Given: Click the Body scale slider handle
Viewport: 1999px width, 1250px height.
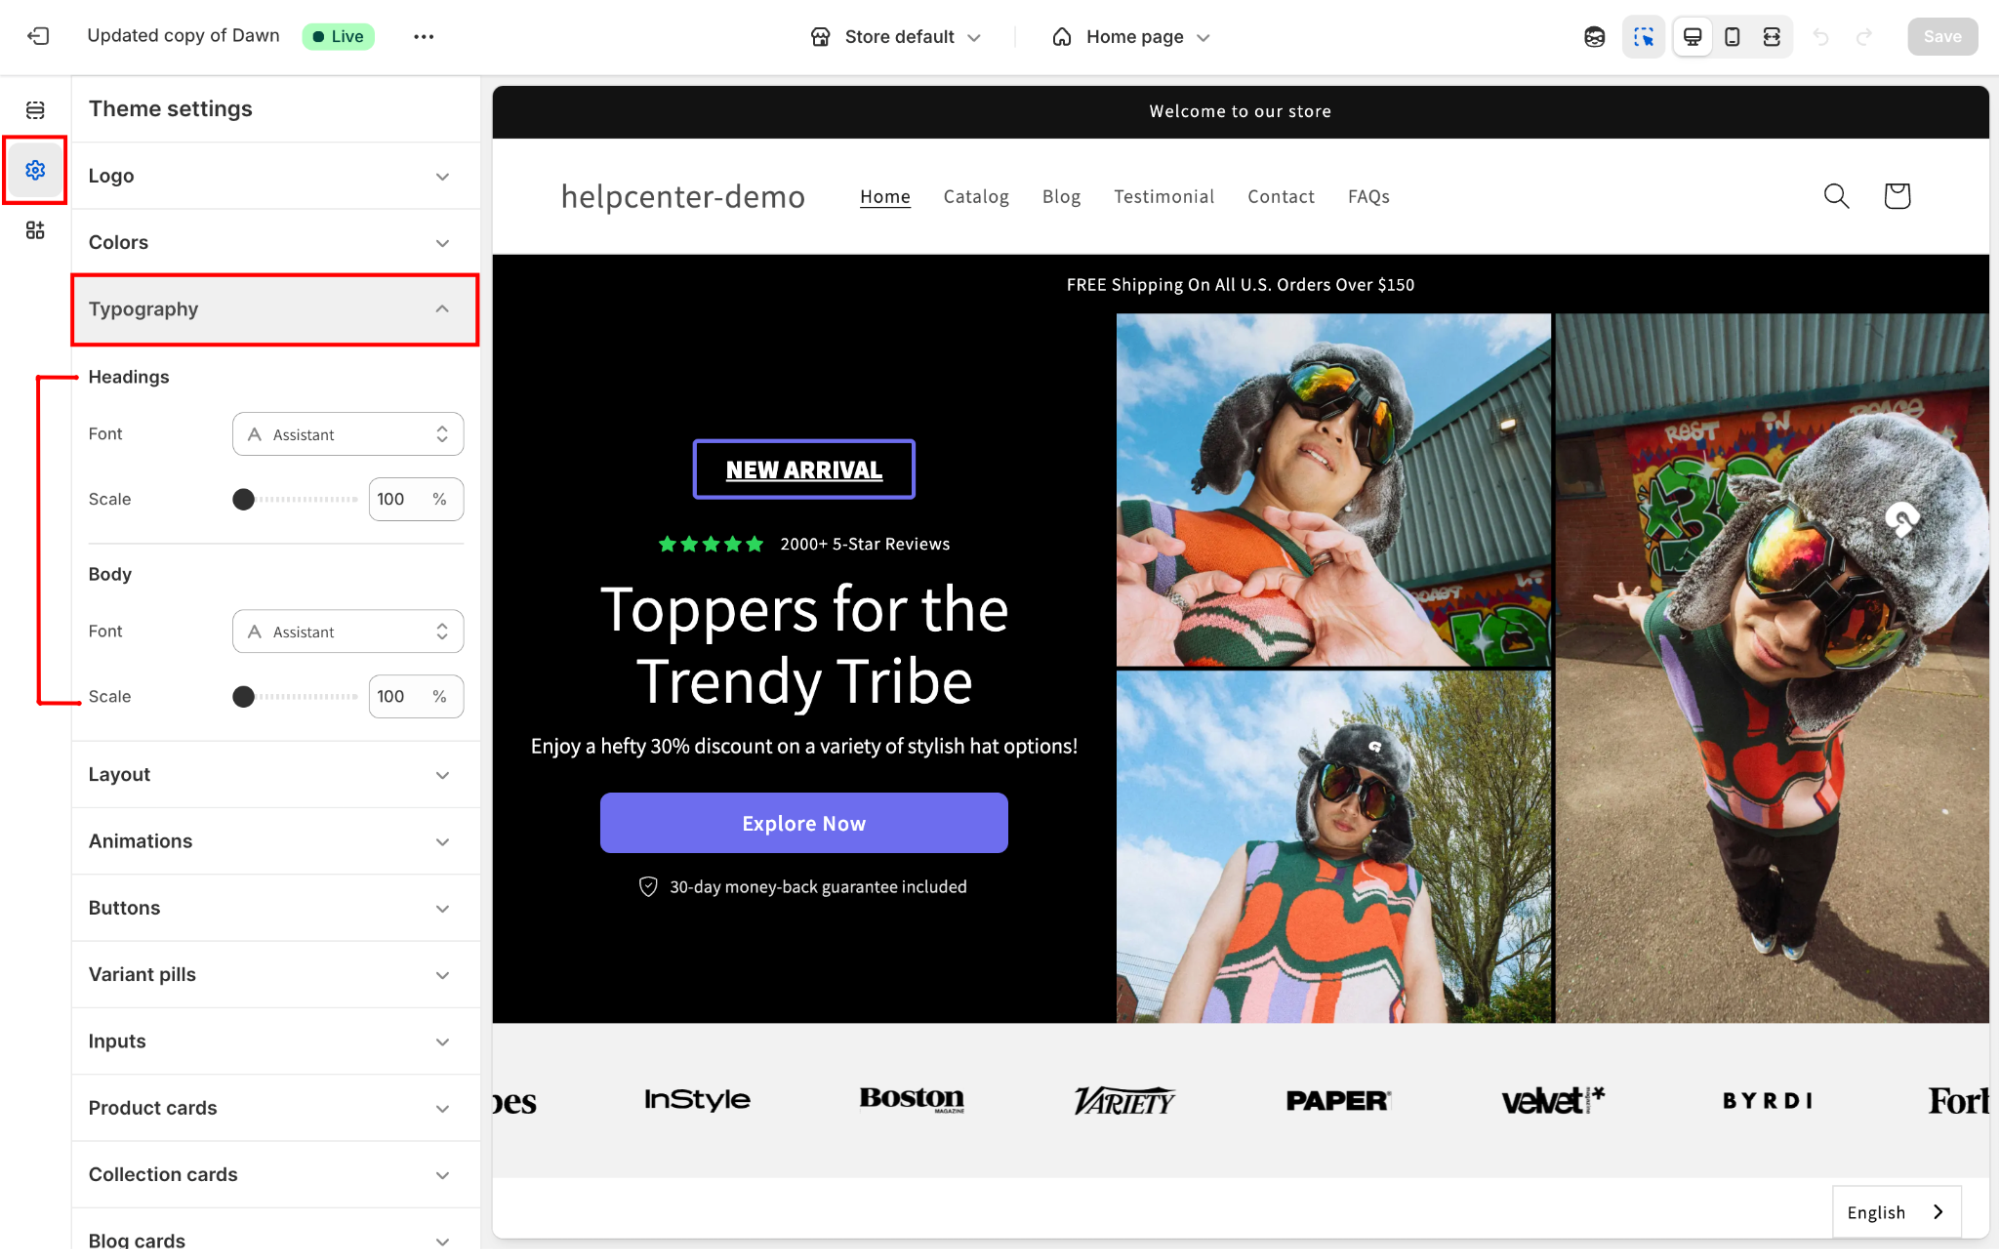Looking at the screenshot, I should click(x=243, y=697).
